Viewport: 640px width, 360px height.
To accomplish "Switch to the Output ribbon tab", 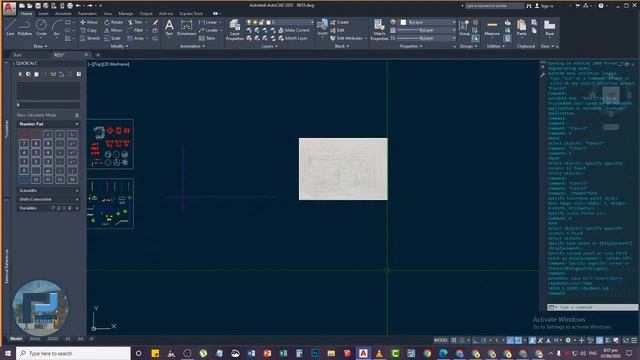I will (146, 13).
